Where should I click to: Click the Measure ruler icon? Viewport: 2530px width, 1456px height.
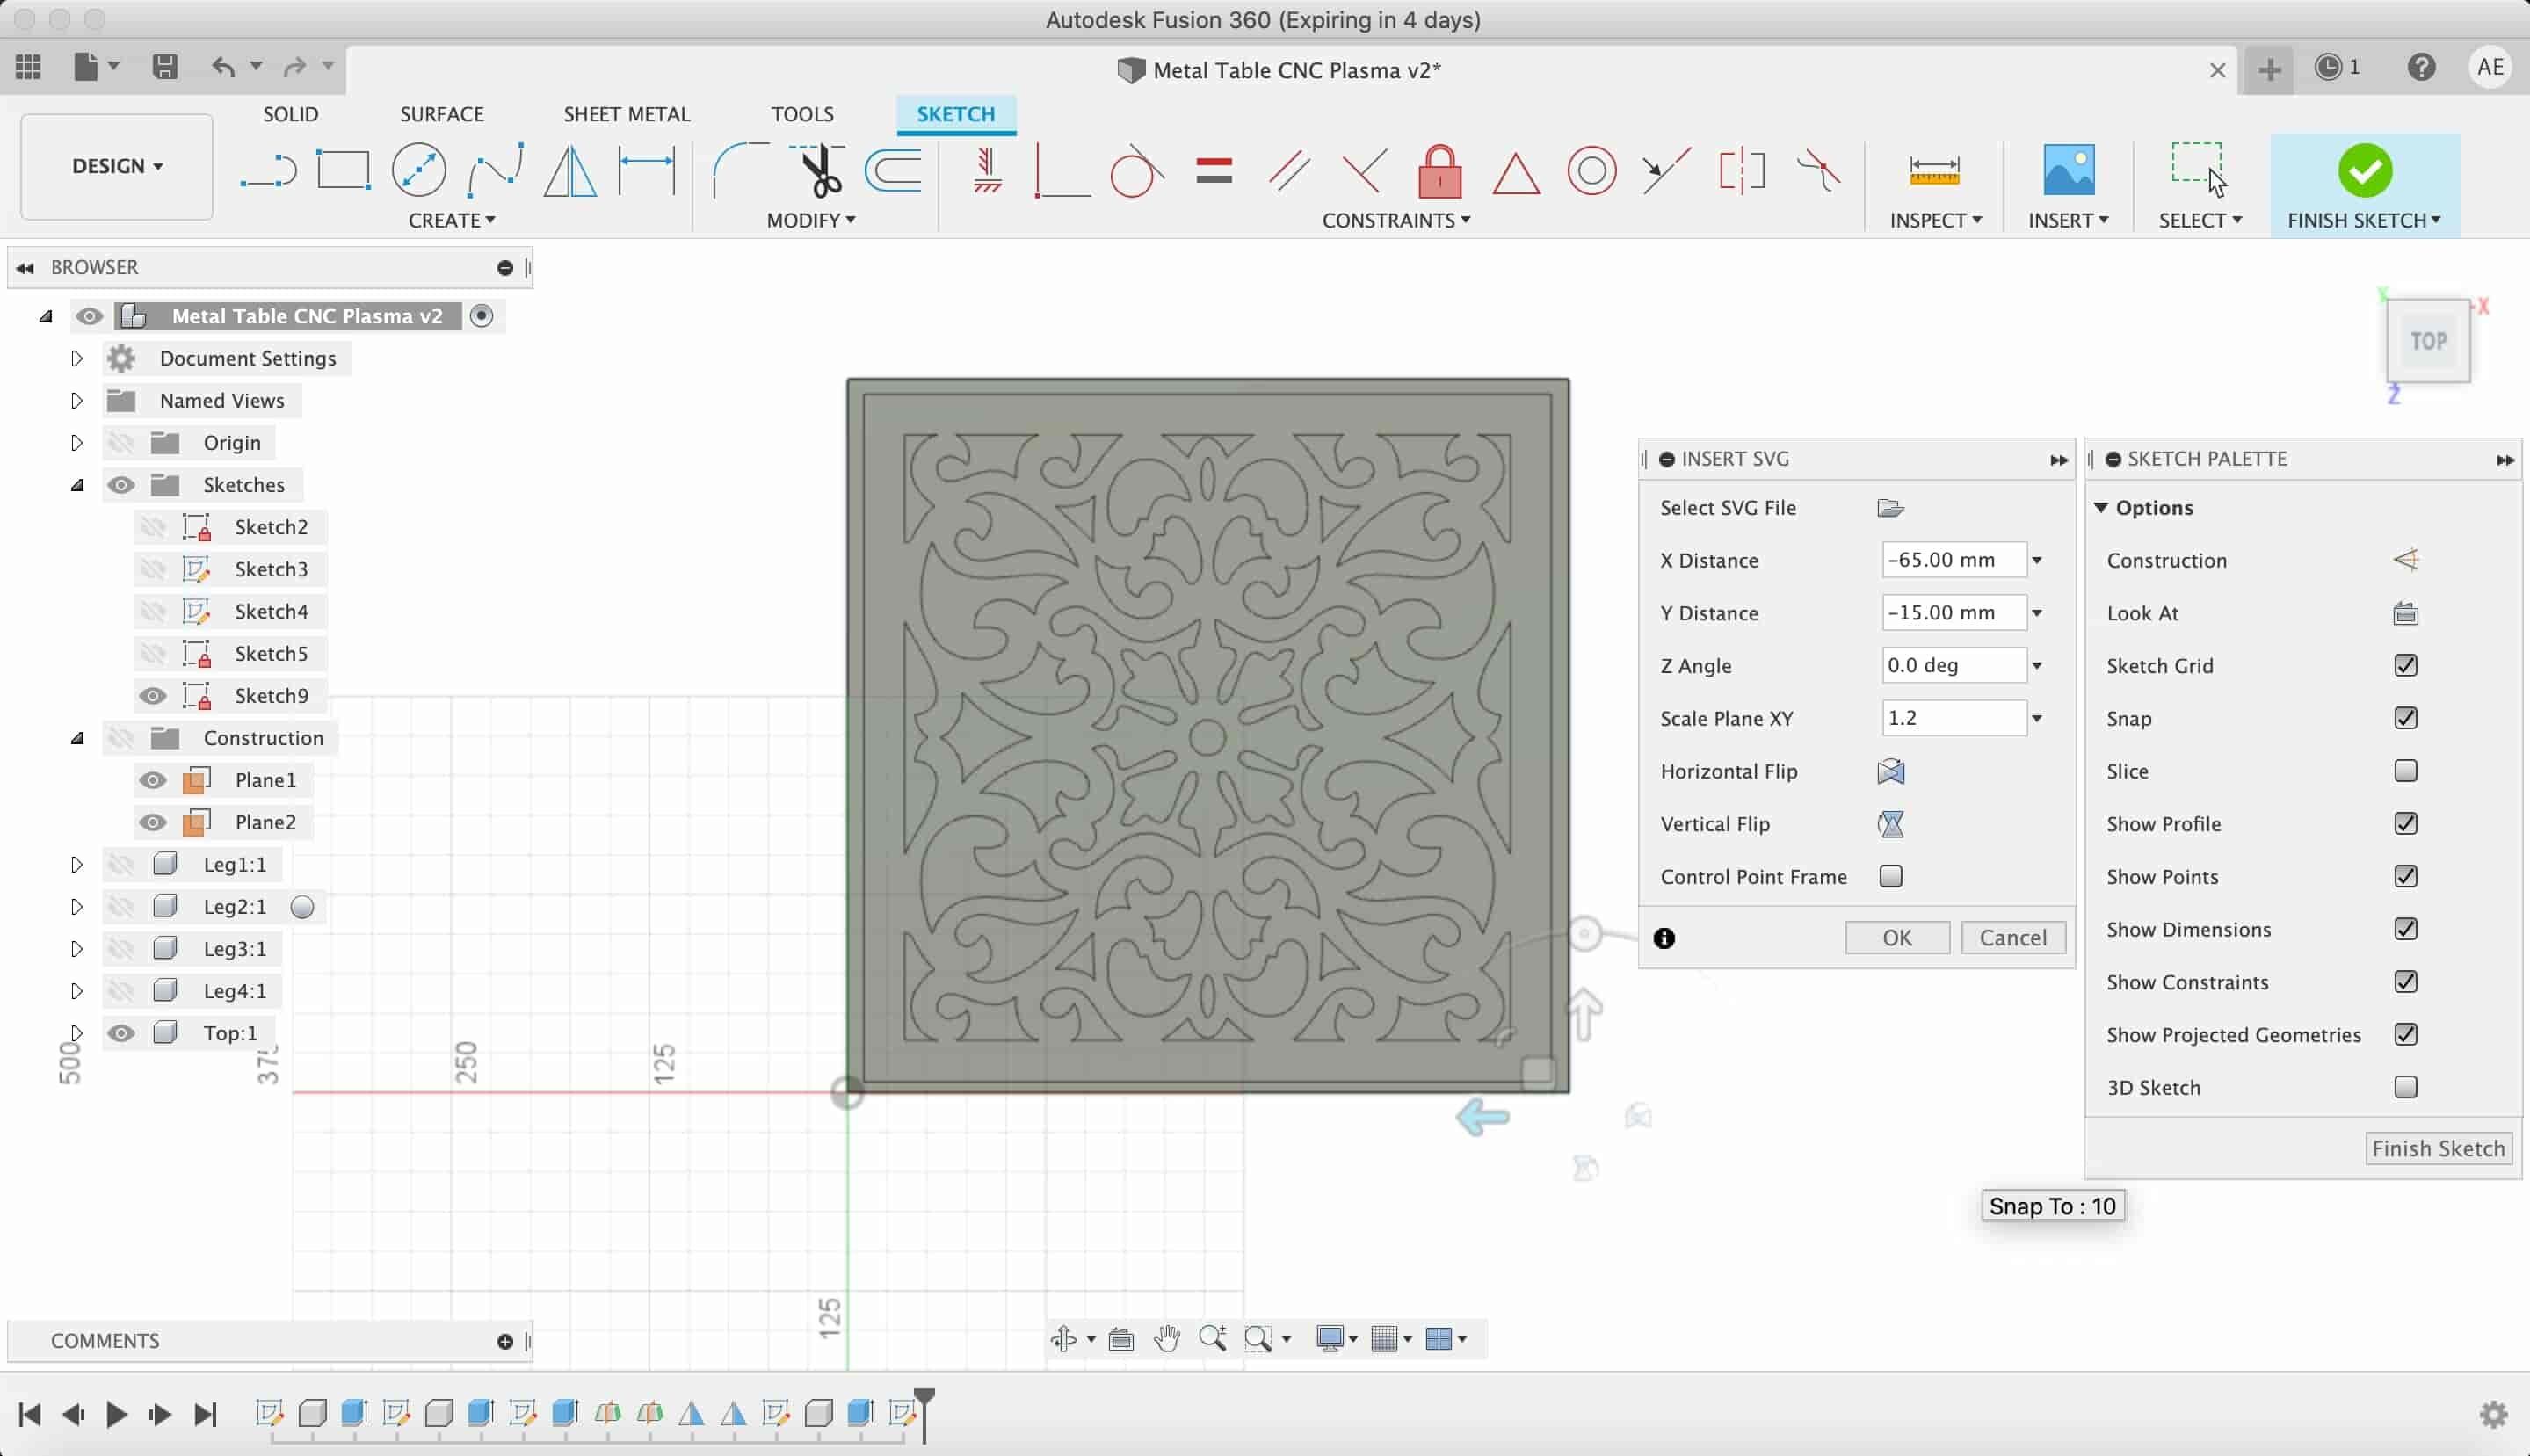click(x=1934, y=171)
